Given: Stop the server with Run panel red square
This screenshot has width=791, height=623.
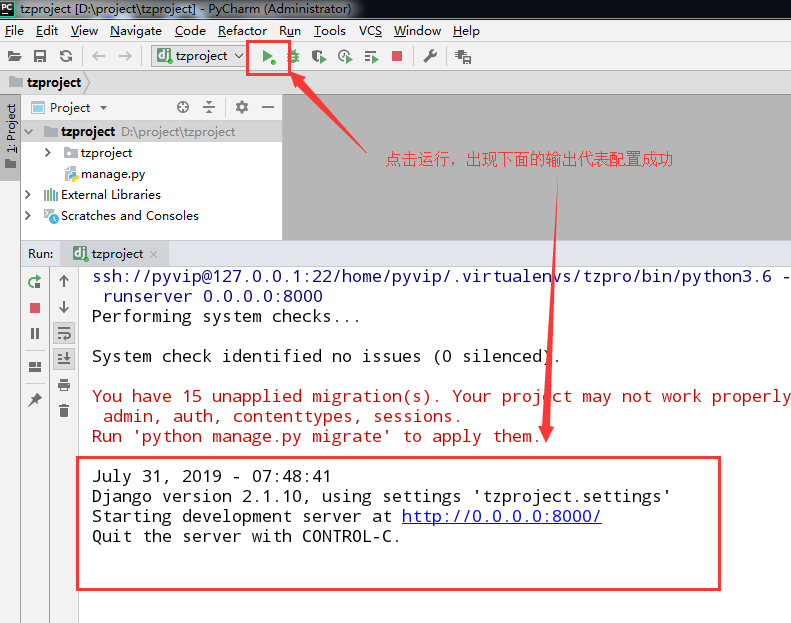Looking at the screenshot, I should click(x=35, y=308).
